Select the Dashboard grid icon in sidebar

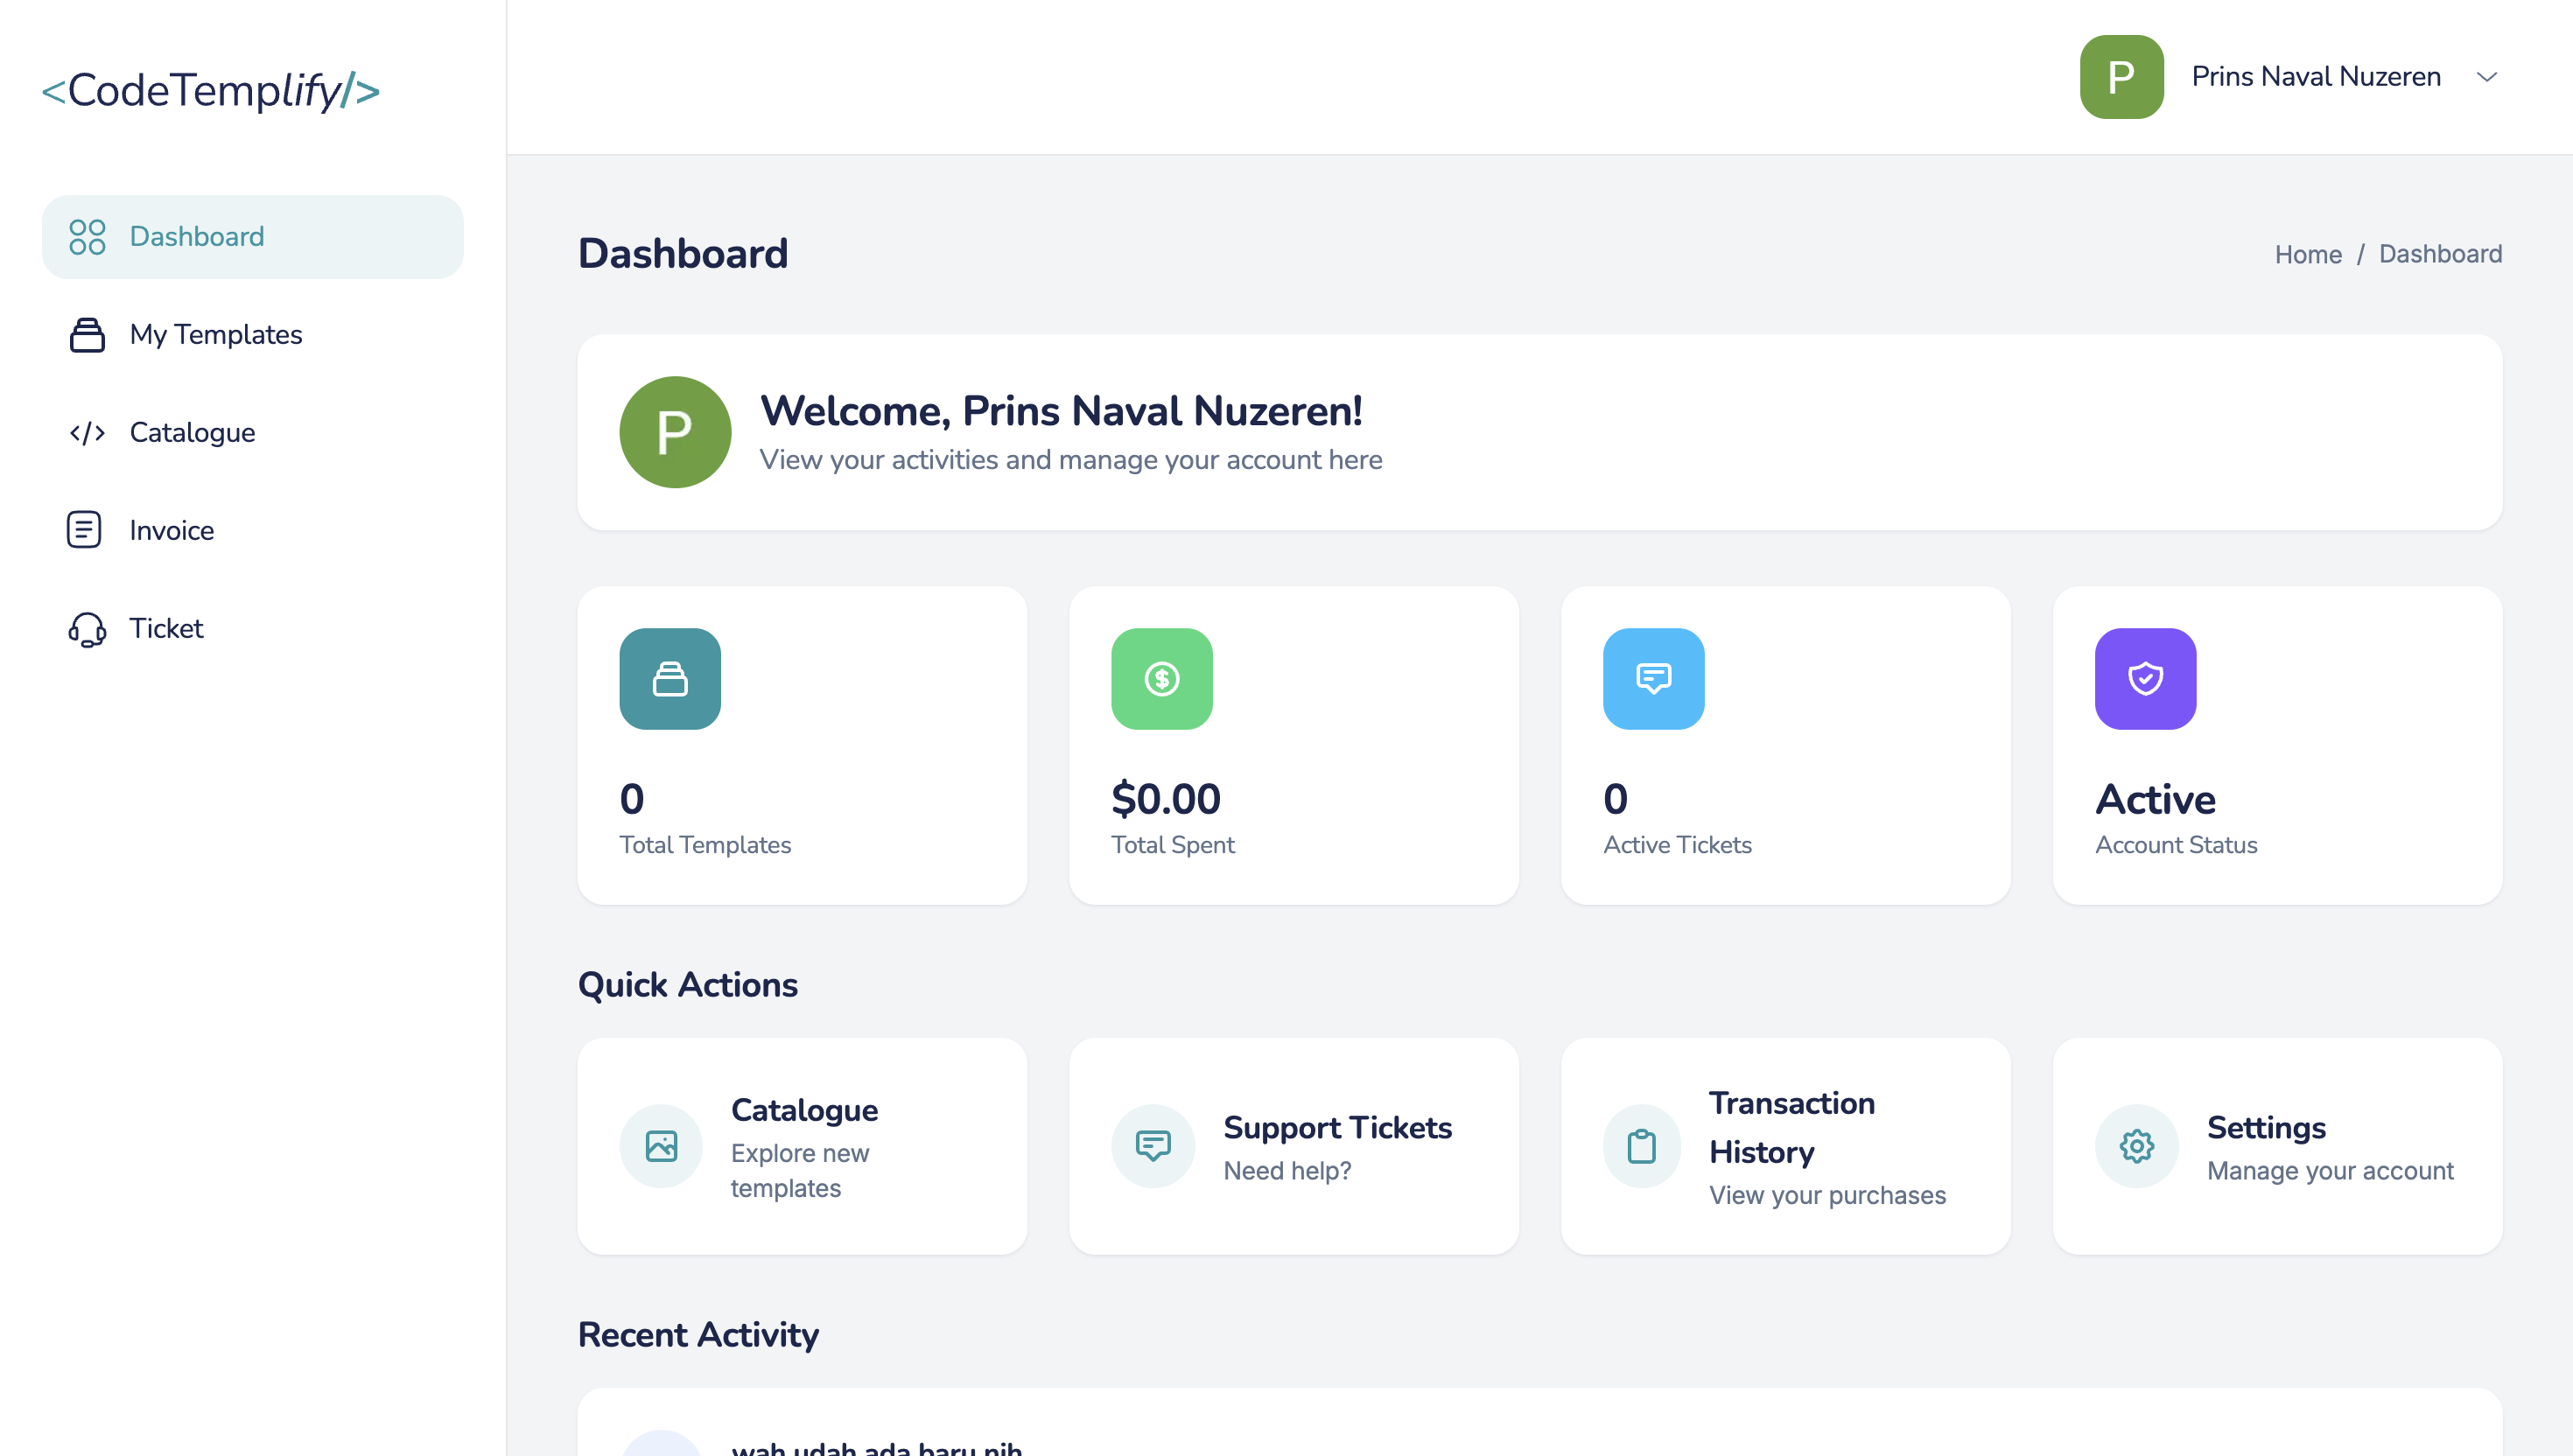pyautogui.click(x=88, y=236)
